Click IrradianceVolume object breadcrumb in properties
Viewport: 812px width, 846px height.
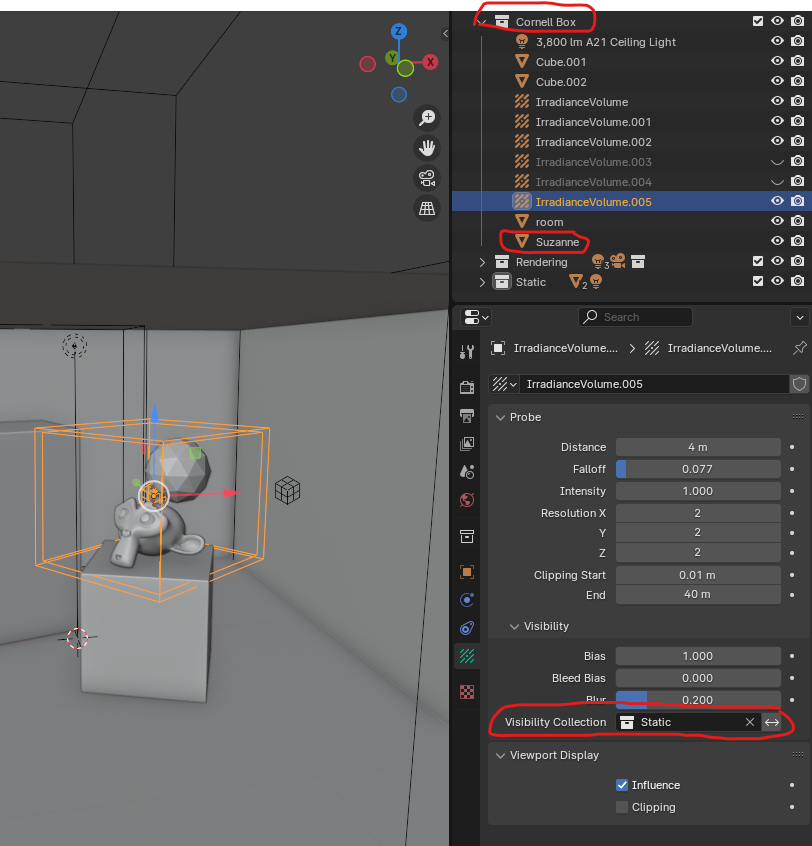coord(555,349)
